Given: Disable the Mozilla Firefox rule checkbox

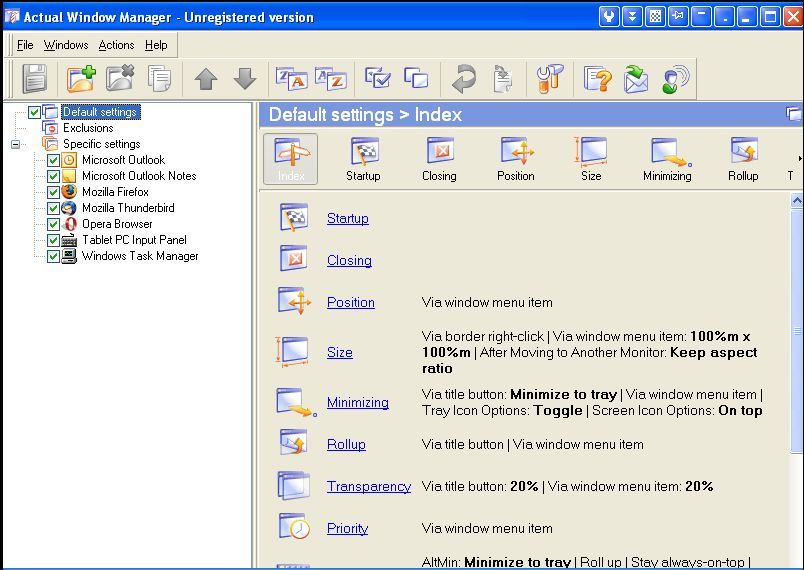Looking at the screenshot, I should pyautogui.click(x=53, y=192).
